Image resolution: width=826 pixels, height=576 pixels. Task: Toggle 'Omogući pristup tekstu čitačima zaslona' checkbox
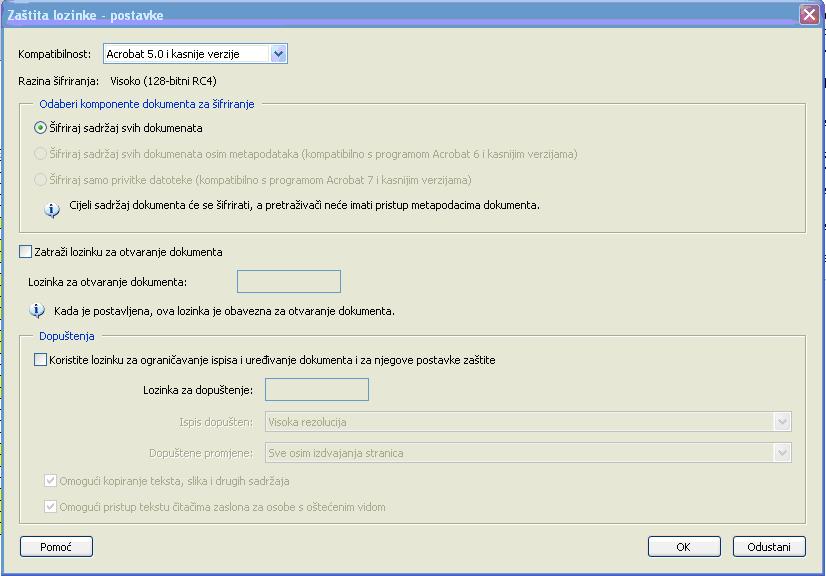(x=50, y=507)
